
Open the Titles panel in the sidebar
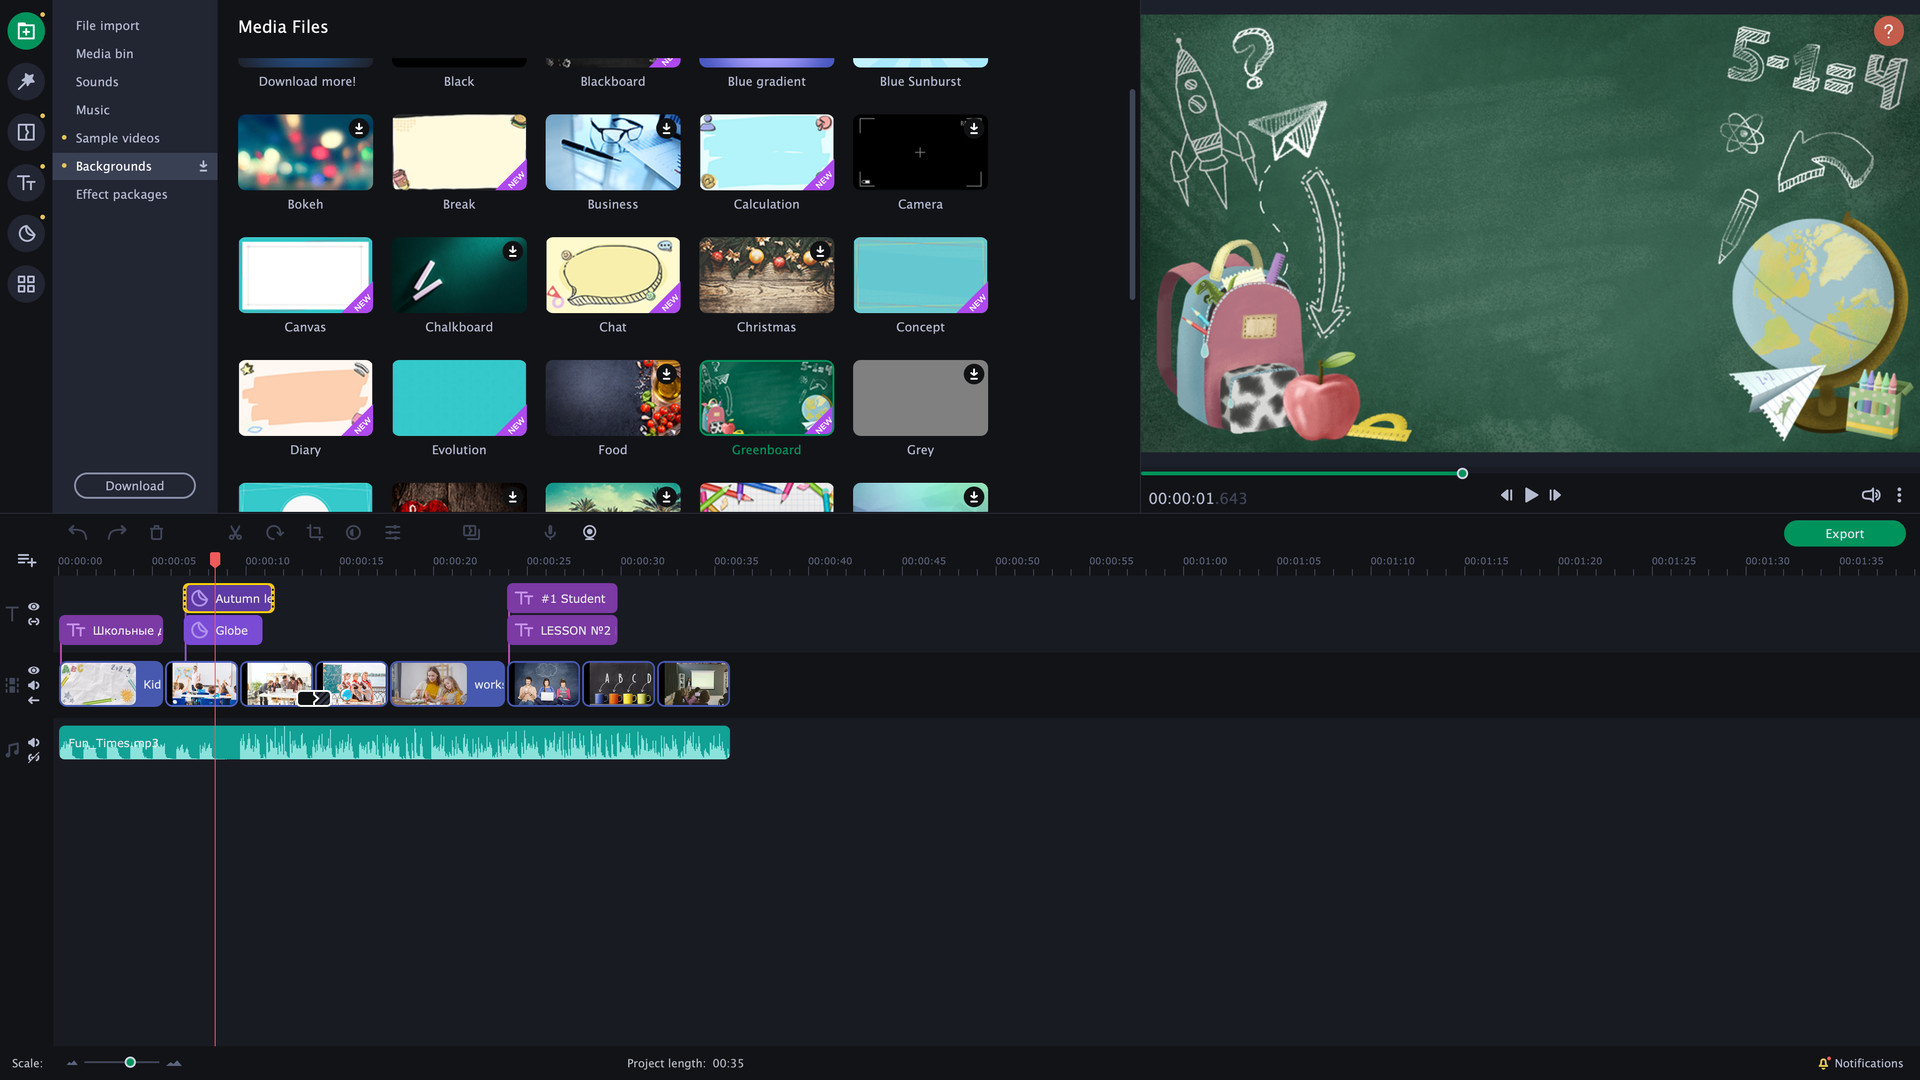[26, 182]
